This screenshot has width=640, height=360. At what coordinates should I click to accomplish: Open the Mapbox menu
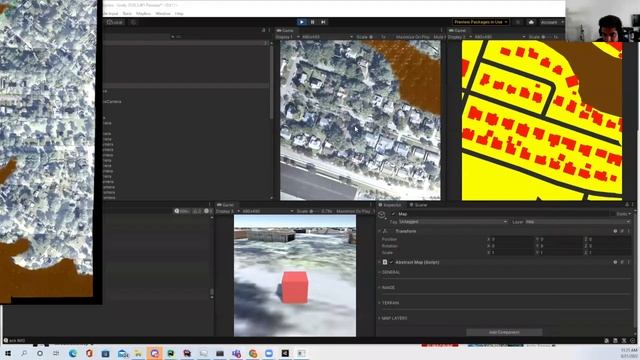pyautogui.click(x=143, y=13)
